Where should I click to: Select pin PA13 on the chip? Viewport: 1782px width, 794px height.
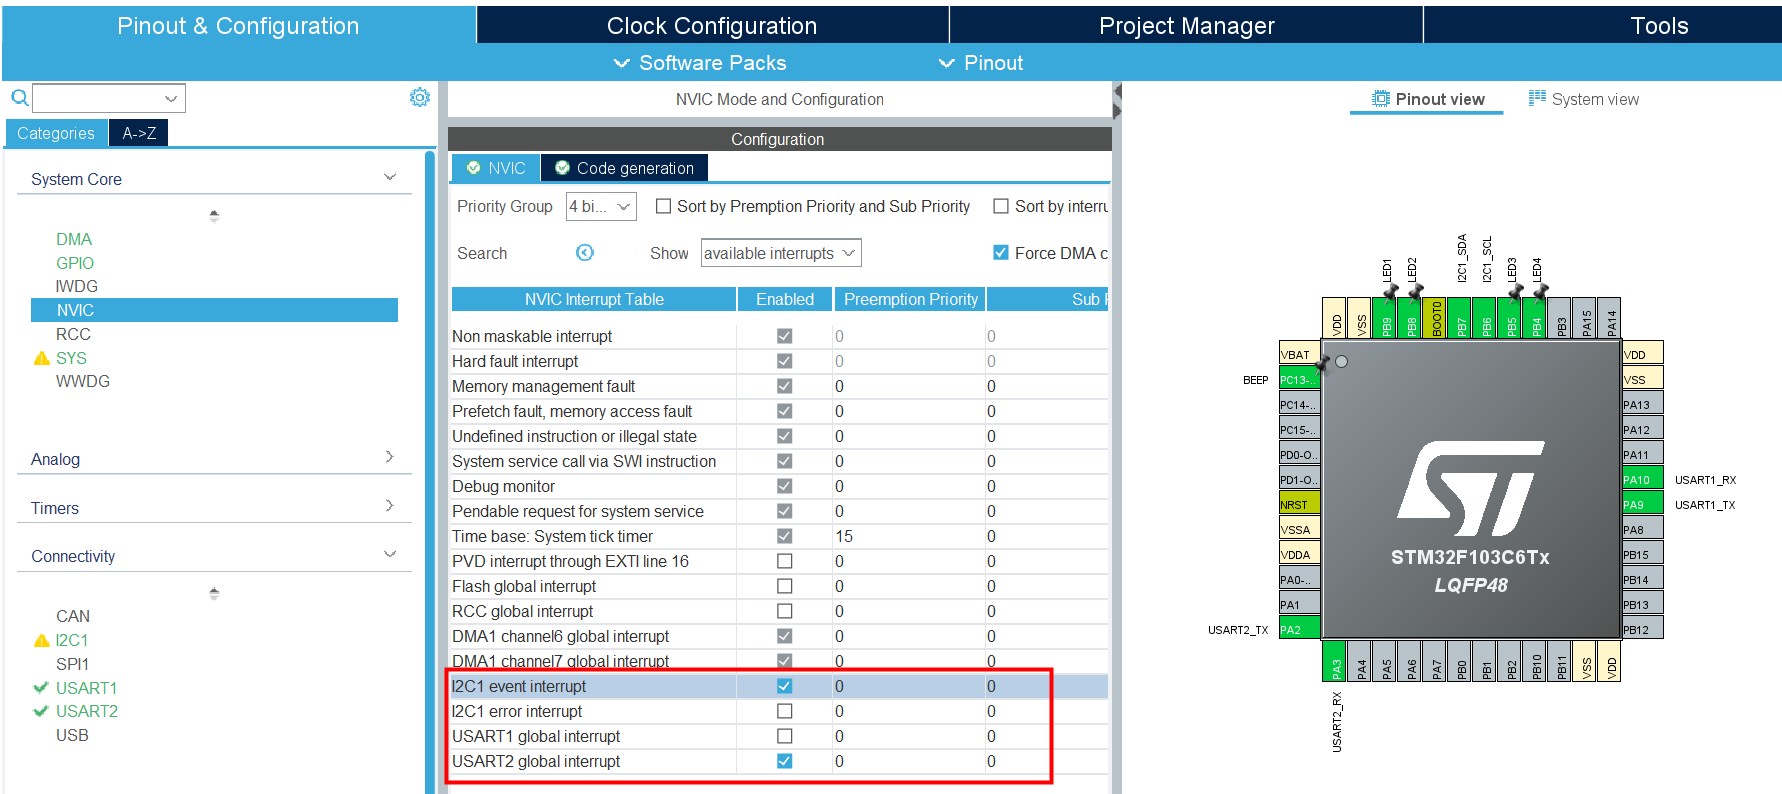click(x=1642, y=404)
